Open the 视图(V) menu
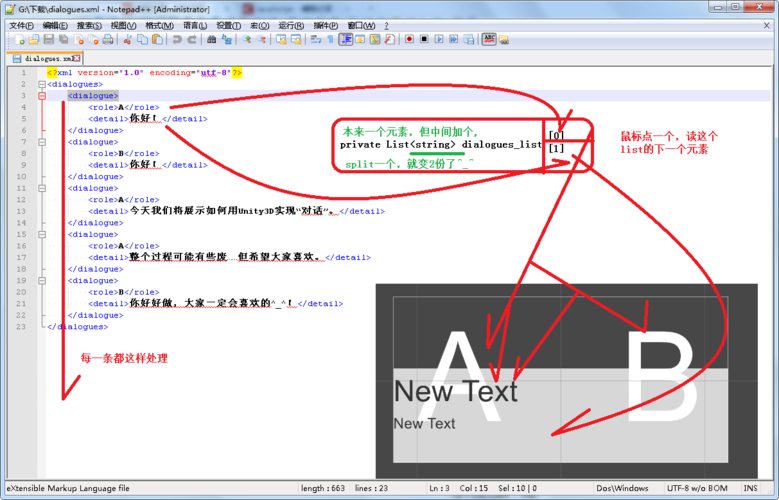 tap(123, 25)
